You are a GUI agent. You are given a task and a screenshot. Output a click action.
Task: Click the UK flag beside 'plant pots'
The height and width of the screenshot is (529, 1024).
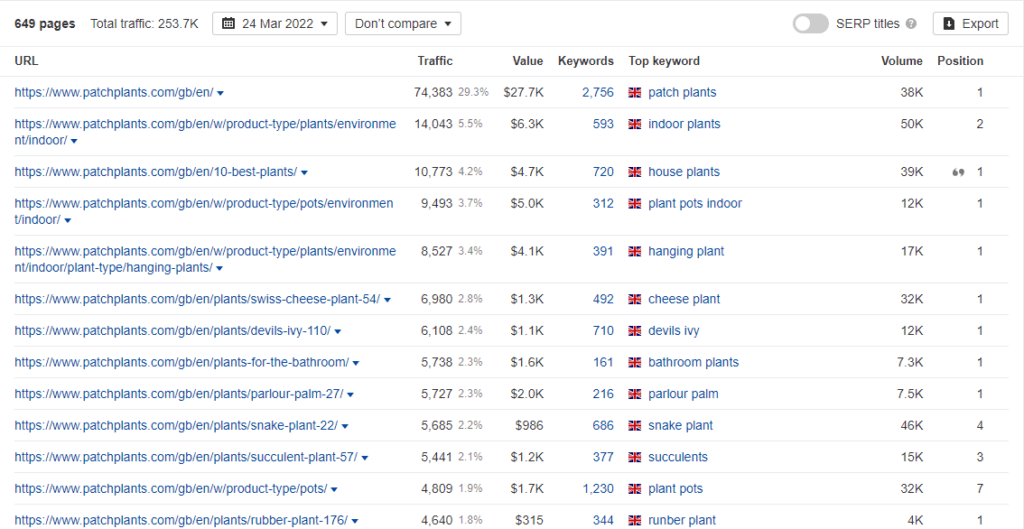click(x=635, y=489)
